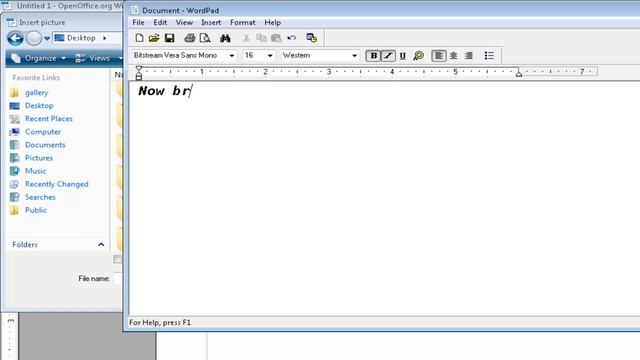Toggle Underline formatting button
Viewport: 640px width, 360px height.
pyautogui.click(x=403, y=56)
